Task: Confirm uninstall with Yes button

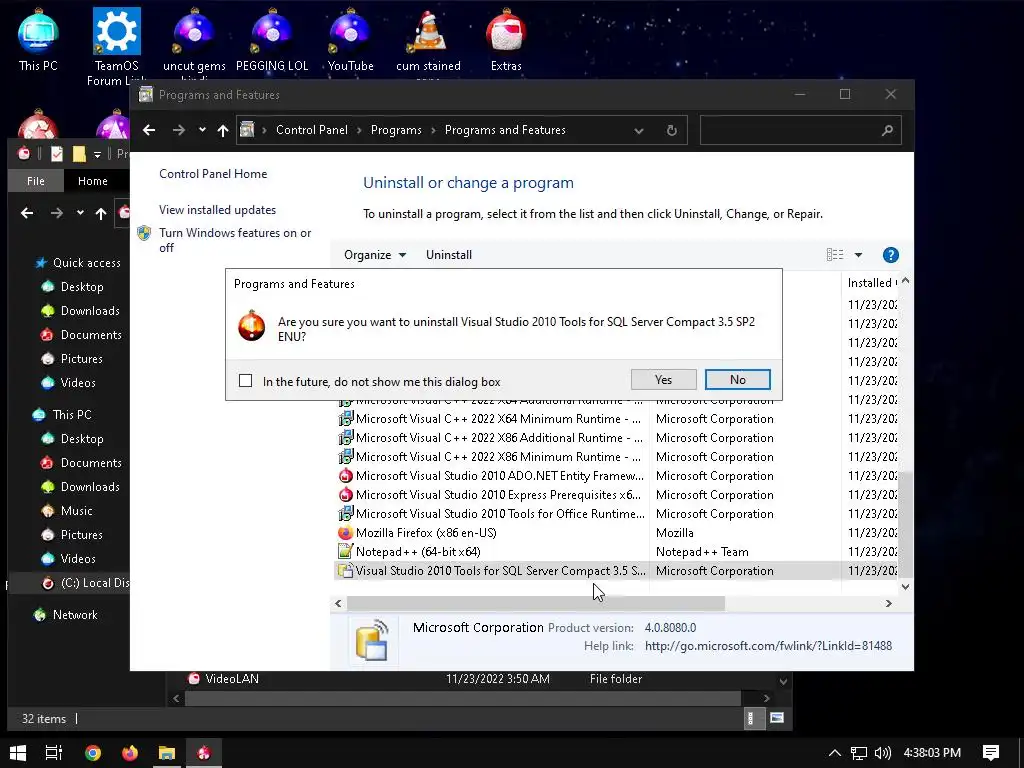Action: 664,379
